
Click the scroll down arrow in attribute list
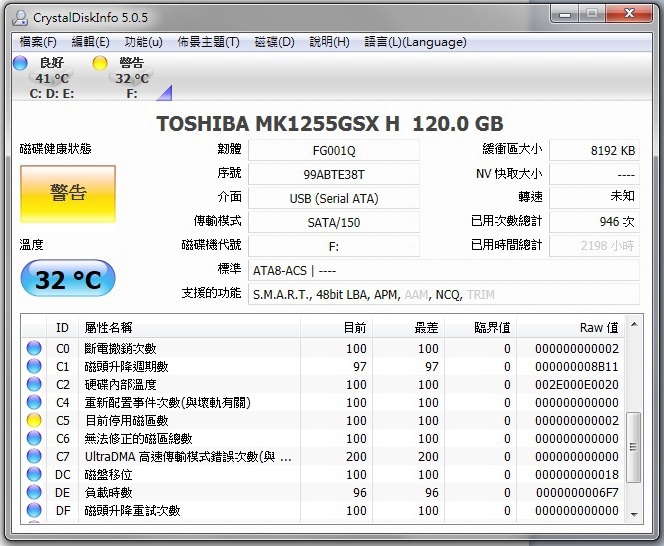[633, 514]
